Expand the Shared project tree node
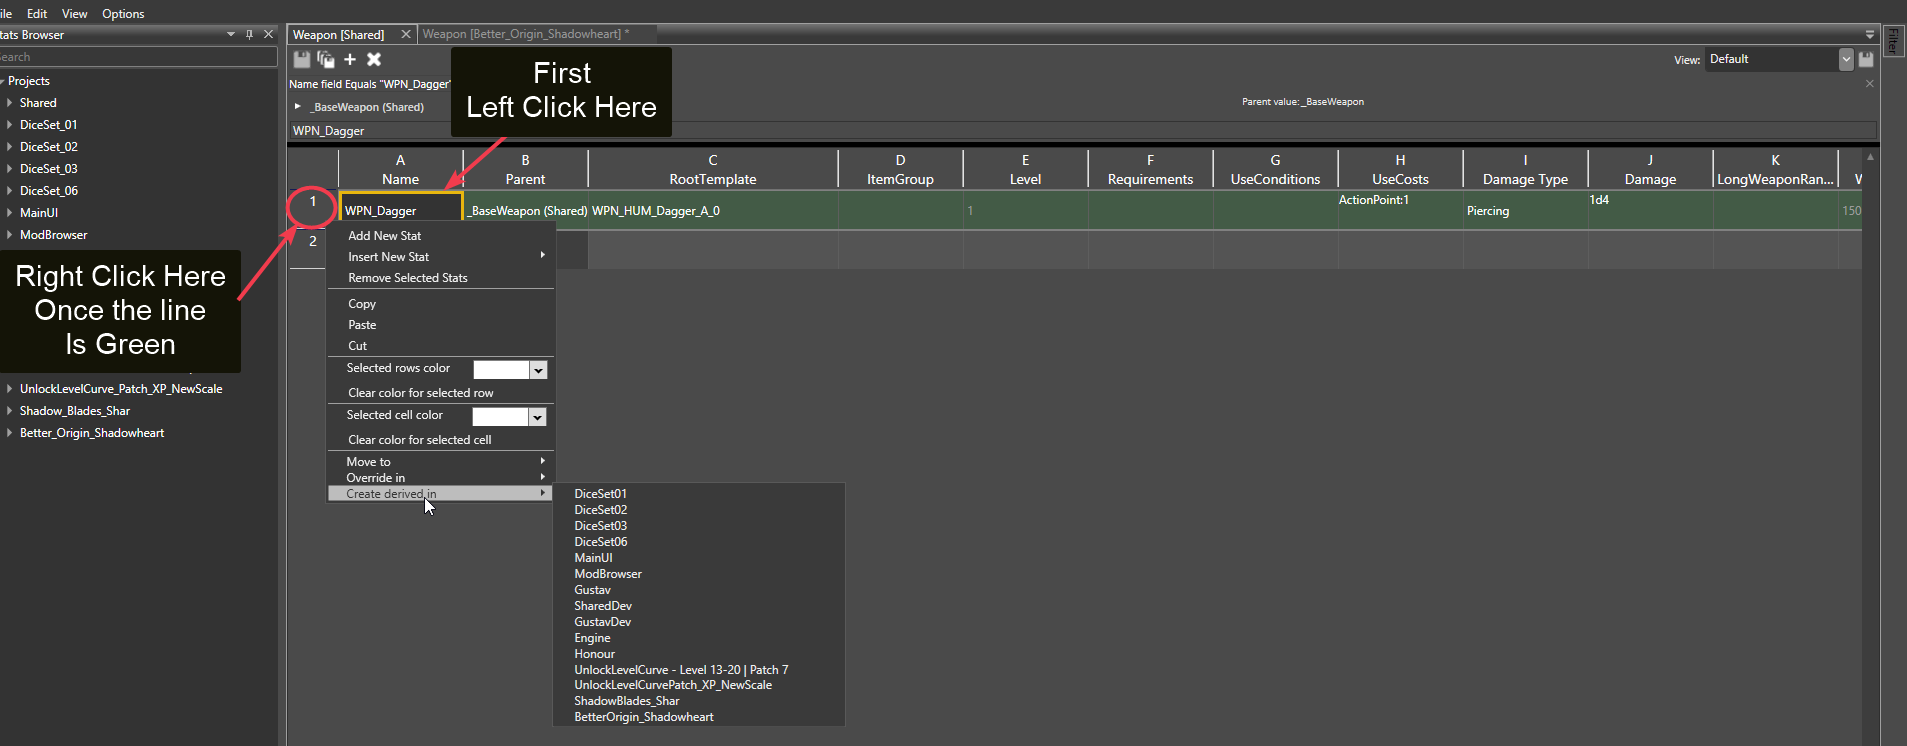This screenshot has width=1907, height=746. click(9, 103)
